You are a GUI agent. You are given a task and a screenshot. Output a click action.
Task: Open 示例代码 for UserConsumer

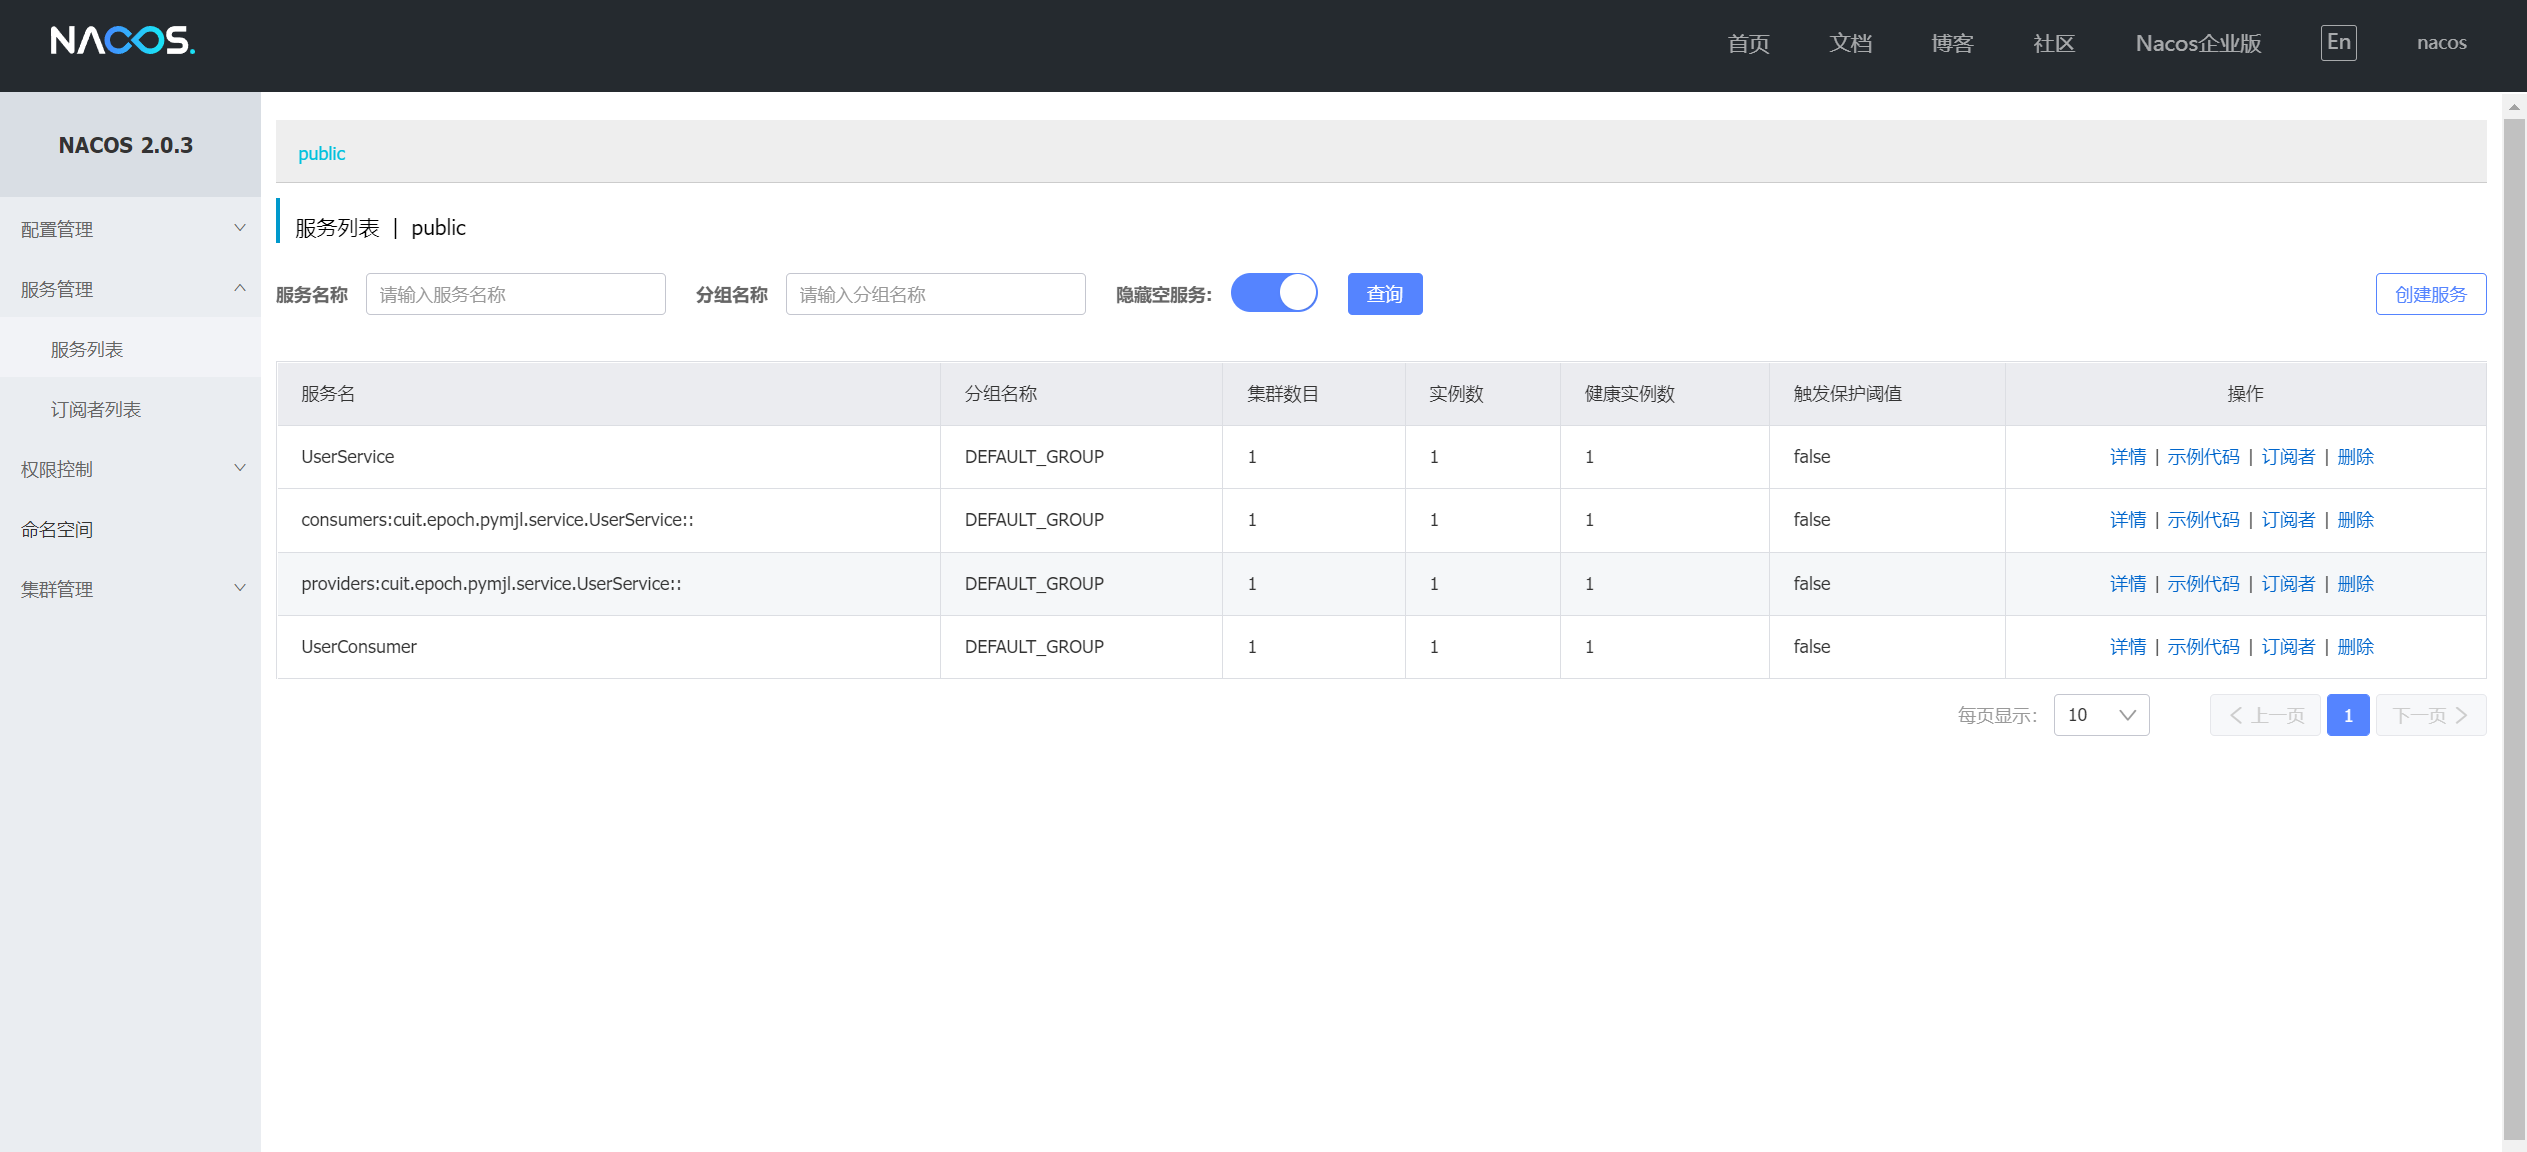pos(2203,647)
